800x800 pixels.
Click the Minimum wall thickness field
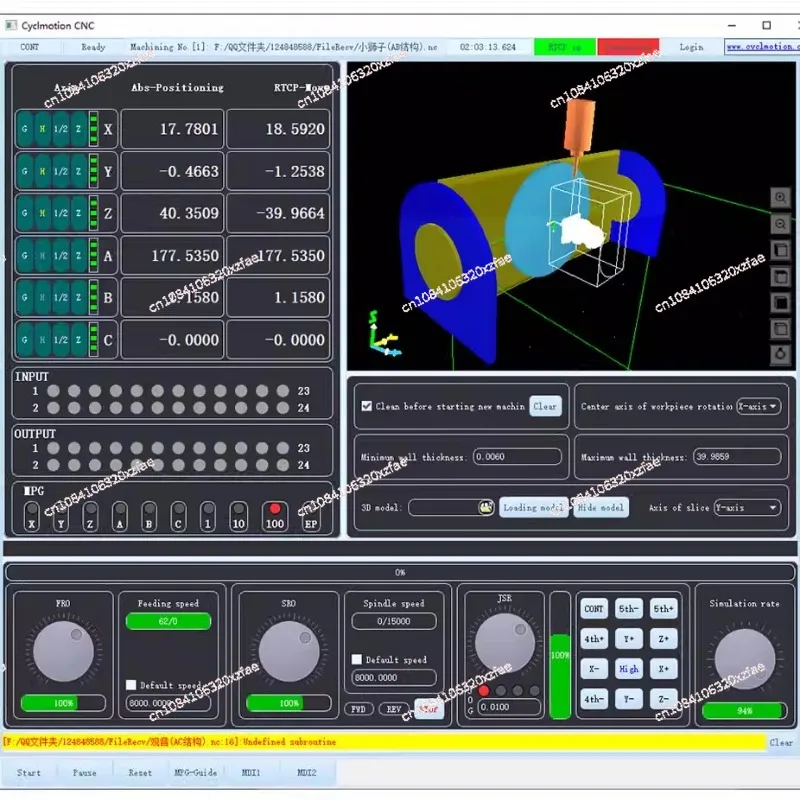pyautogui.click(x=517, y=456)
